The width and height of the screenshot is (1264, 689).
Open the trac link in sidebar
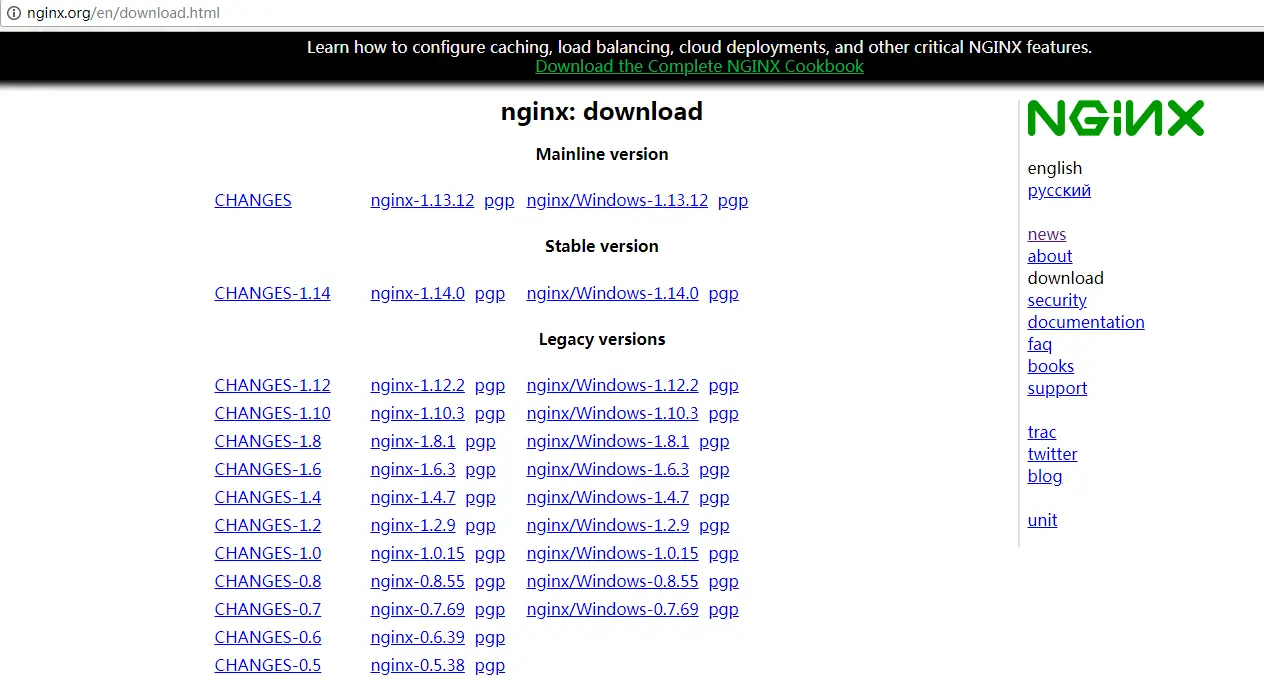tap(1042, 432)
